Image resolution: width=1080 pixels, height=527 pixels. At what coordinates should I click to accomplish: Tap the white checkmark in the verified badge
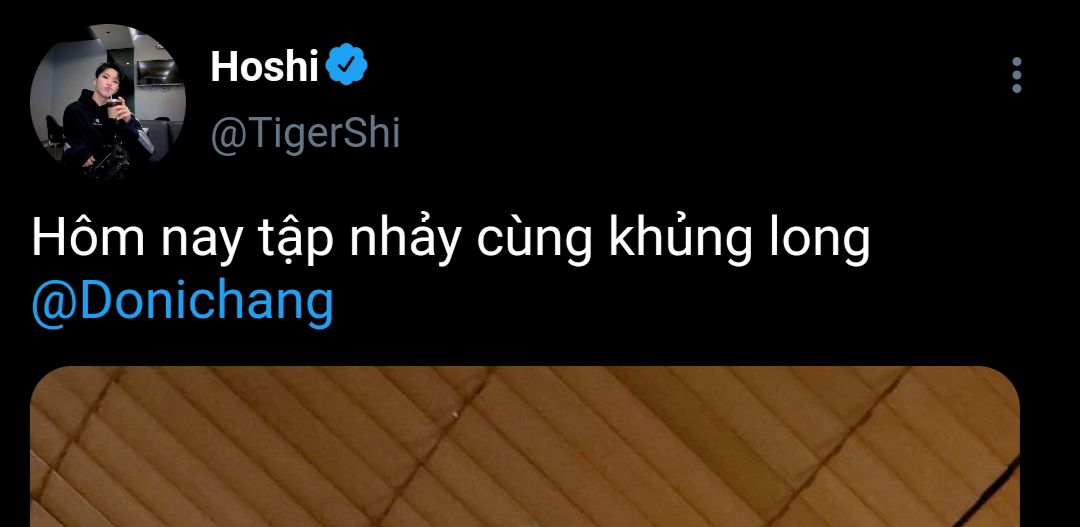click(346, 65)
